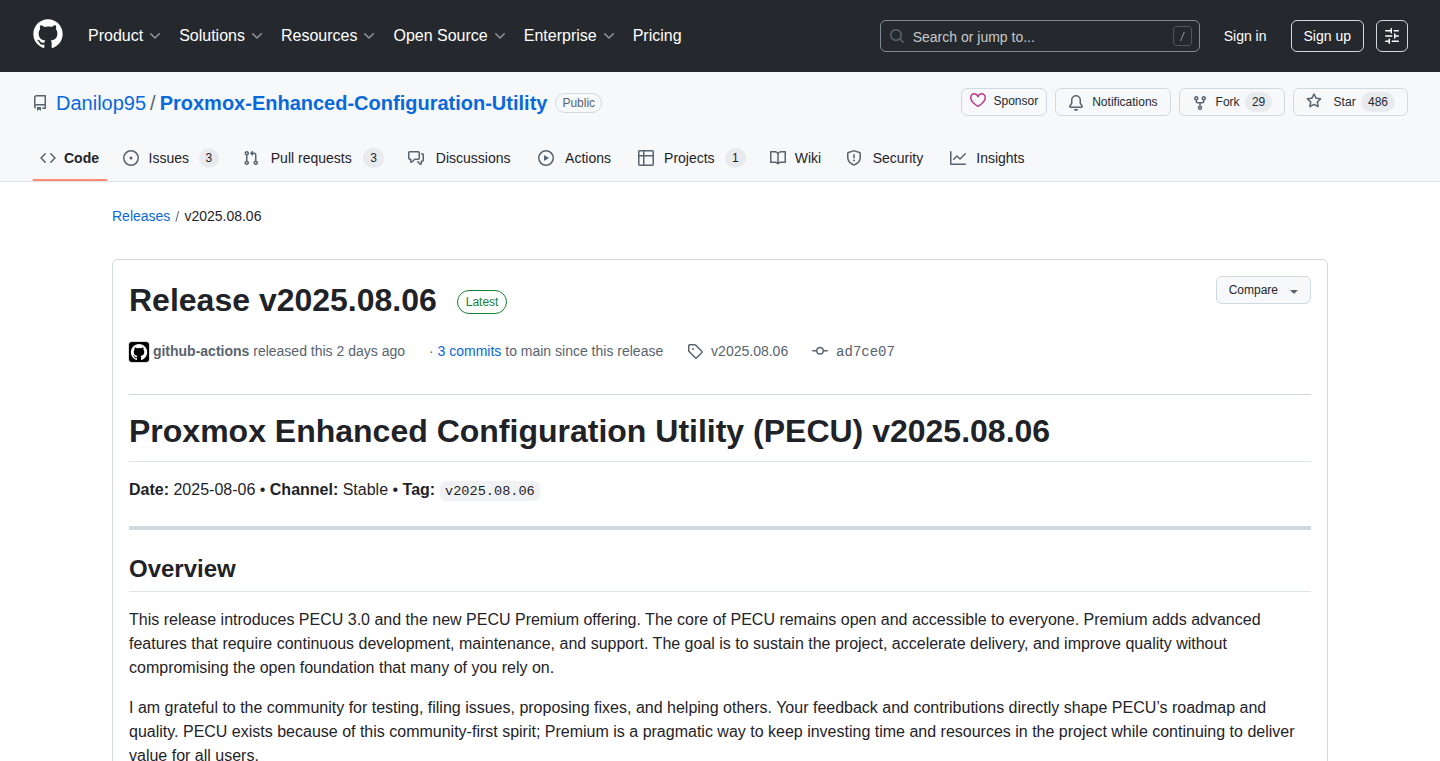
Task: Open the Danilop95 owner profile link
Action: pos(101,103)
